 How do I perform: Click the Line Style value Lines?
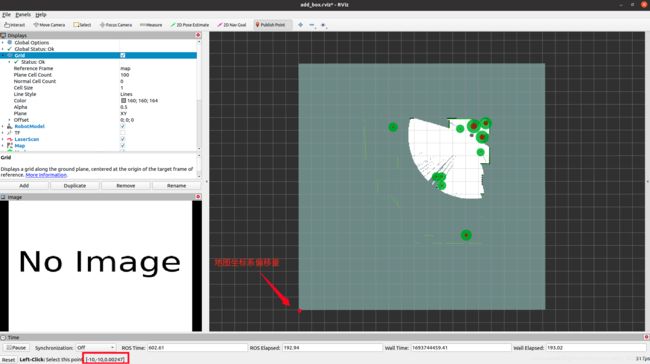pyautogui.click(x=126, y=94)
